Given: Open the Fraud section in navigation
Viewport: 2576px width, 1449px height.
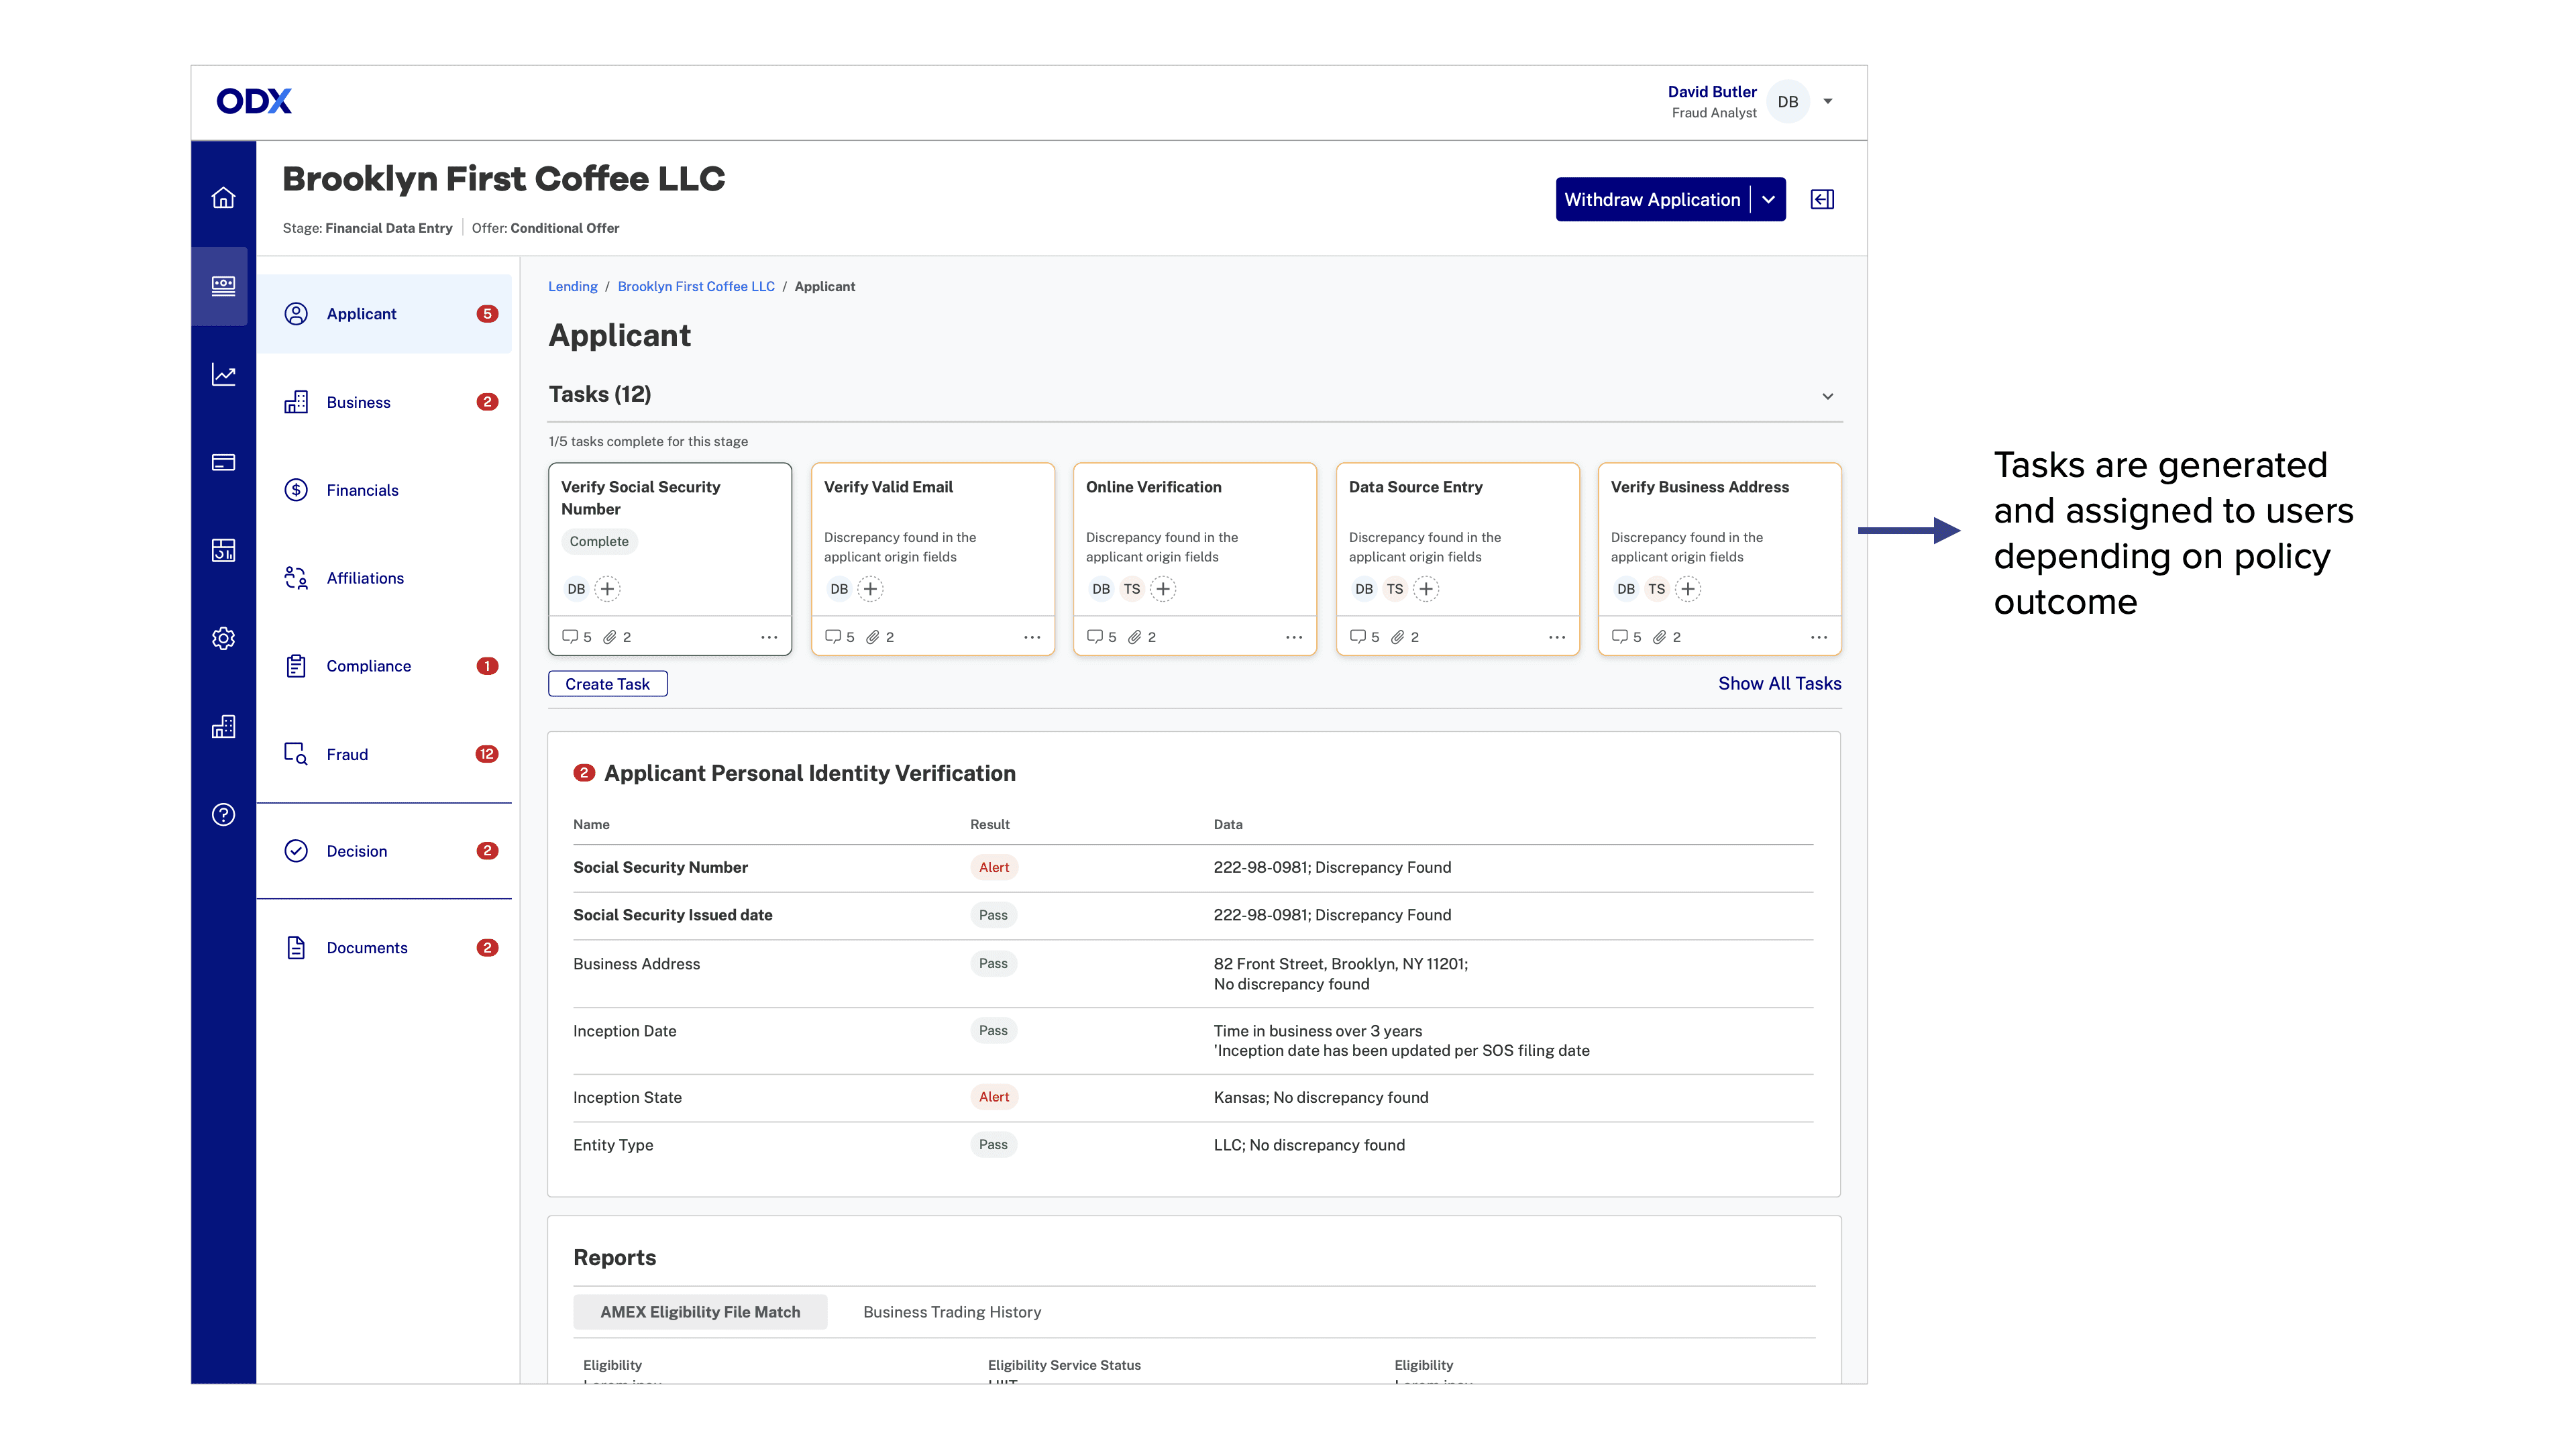Looking at the screenshot, I should [x=347, y=754].
